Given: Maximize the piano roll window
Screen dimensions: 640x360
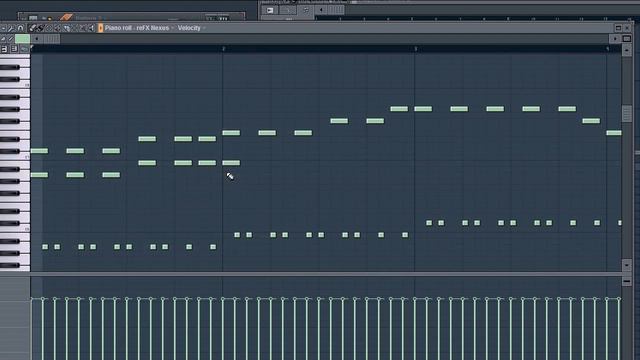Looking at the screenshot, I should point(618,28).
